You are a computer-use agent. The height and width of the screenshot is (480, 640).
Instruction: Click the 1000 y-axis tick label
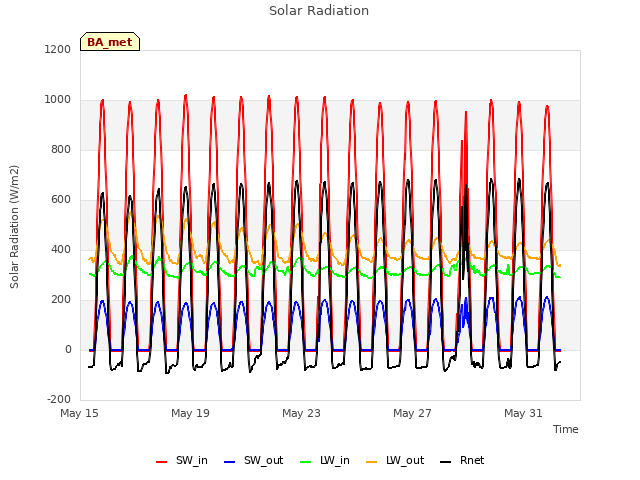coord(58,100)
